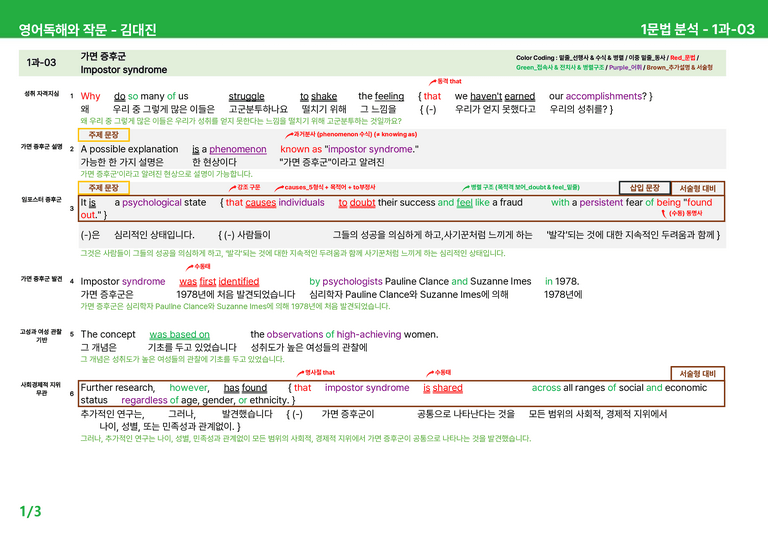Click the 서술형 대비 label above sentence 6
Image resolution: width=768 pixels, height=543 pixels.
pos(697,374)
